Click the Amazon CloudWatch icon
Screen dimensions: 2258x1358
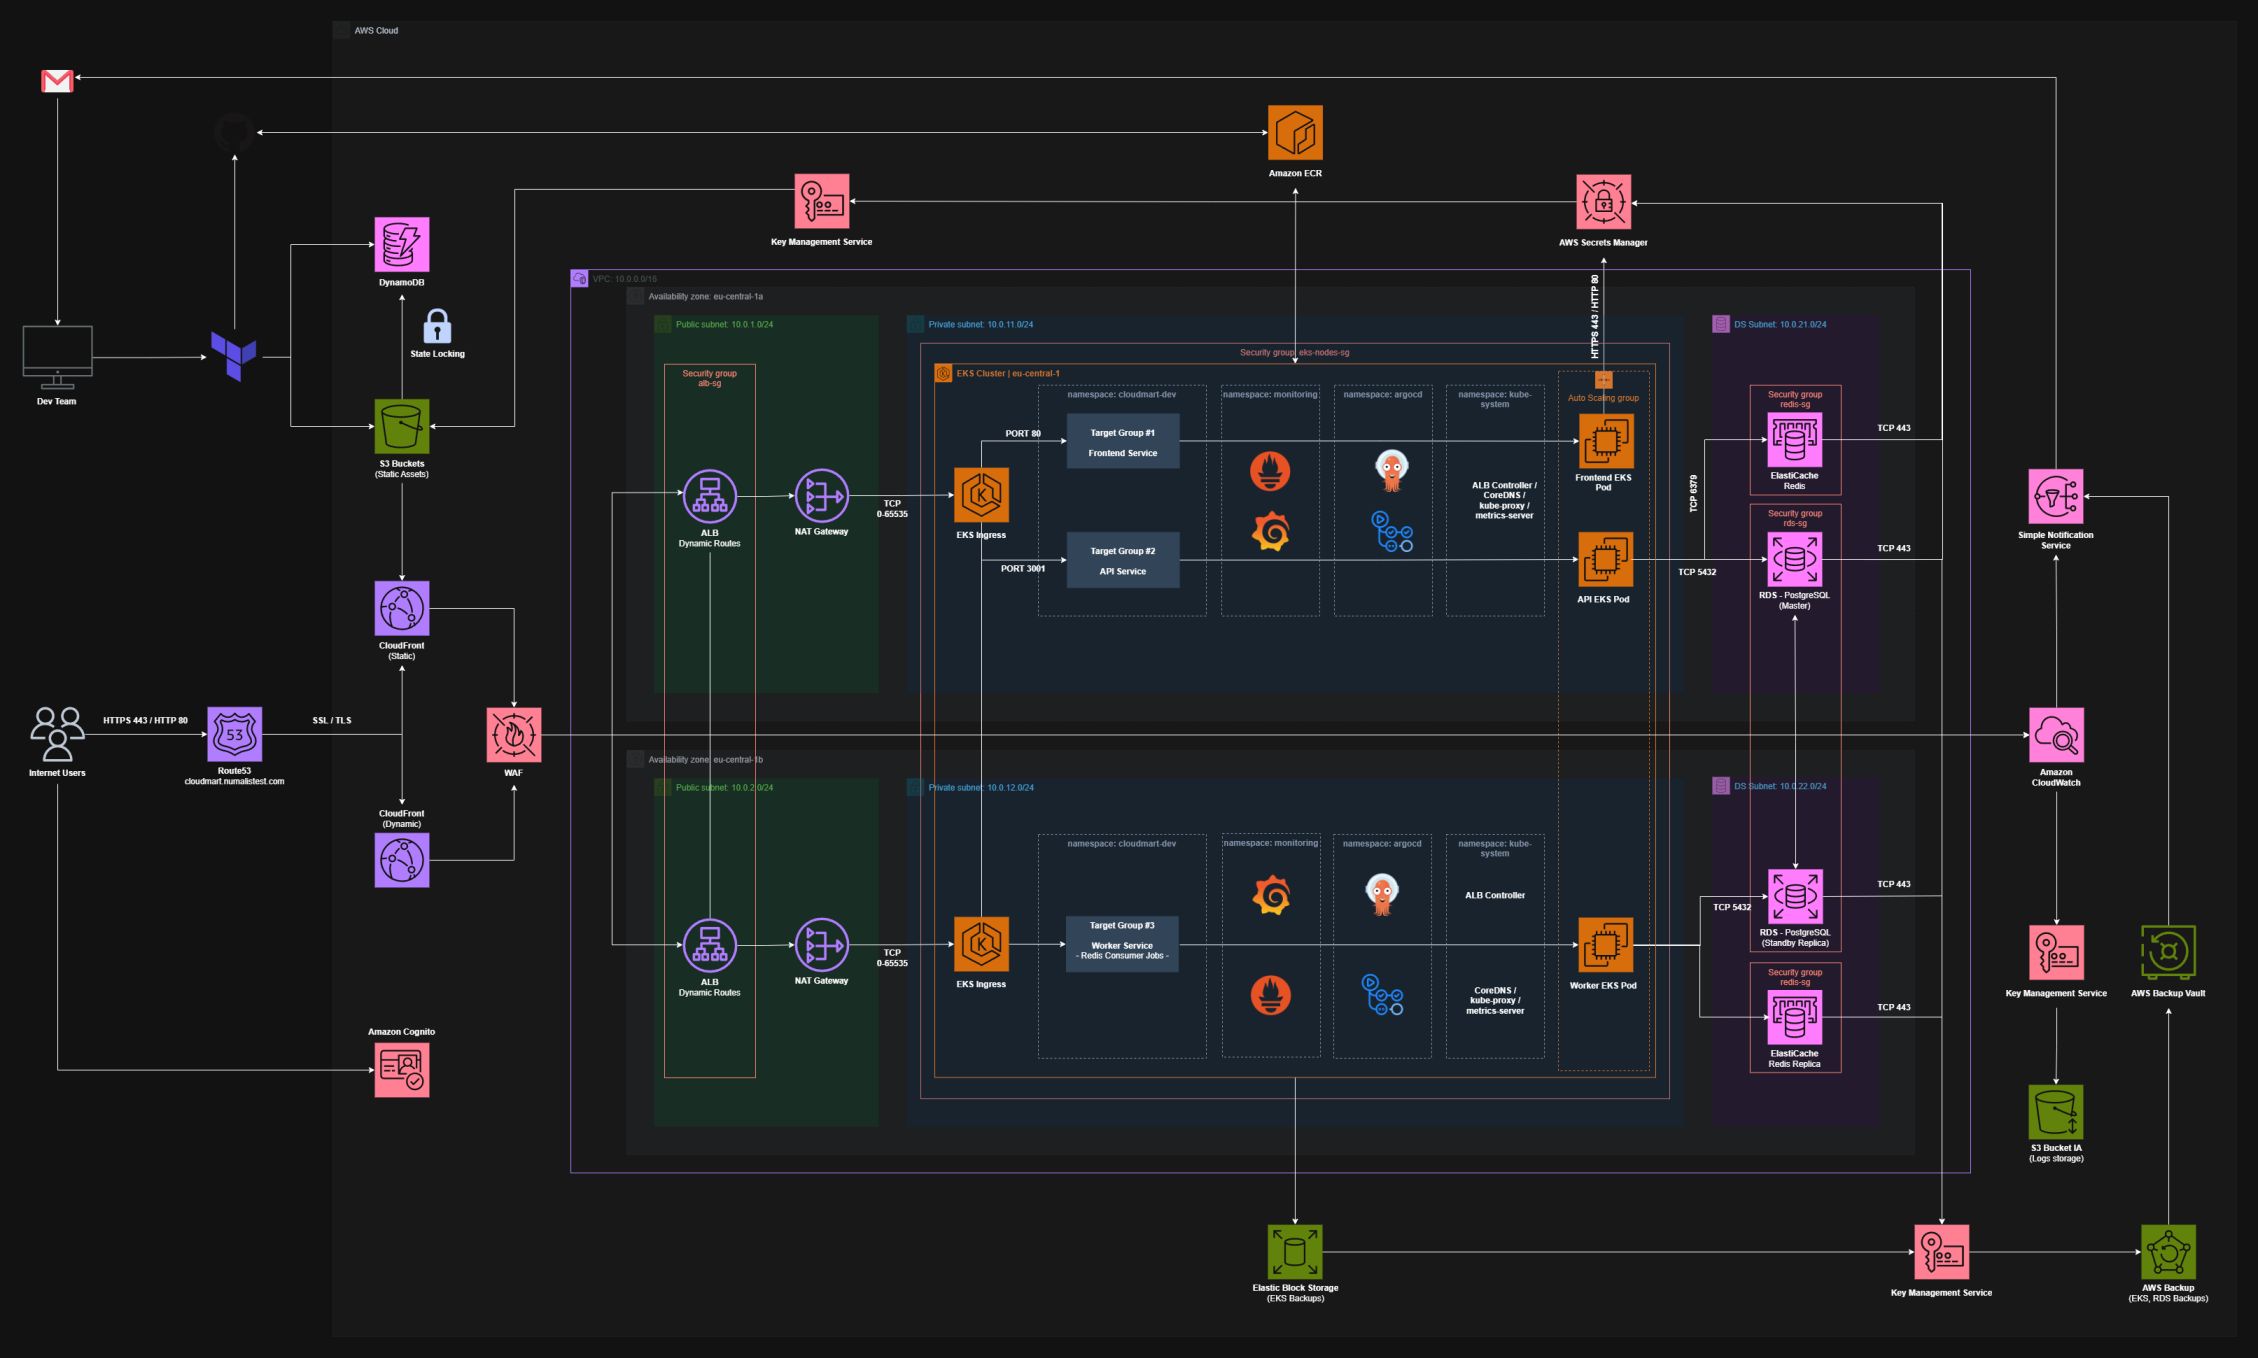(x=2056, y=735)
